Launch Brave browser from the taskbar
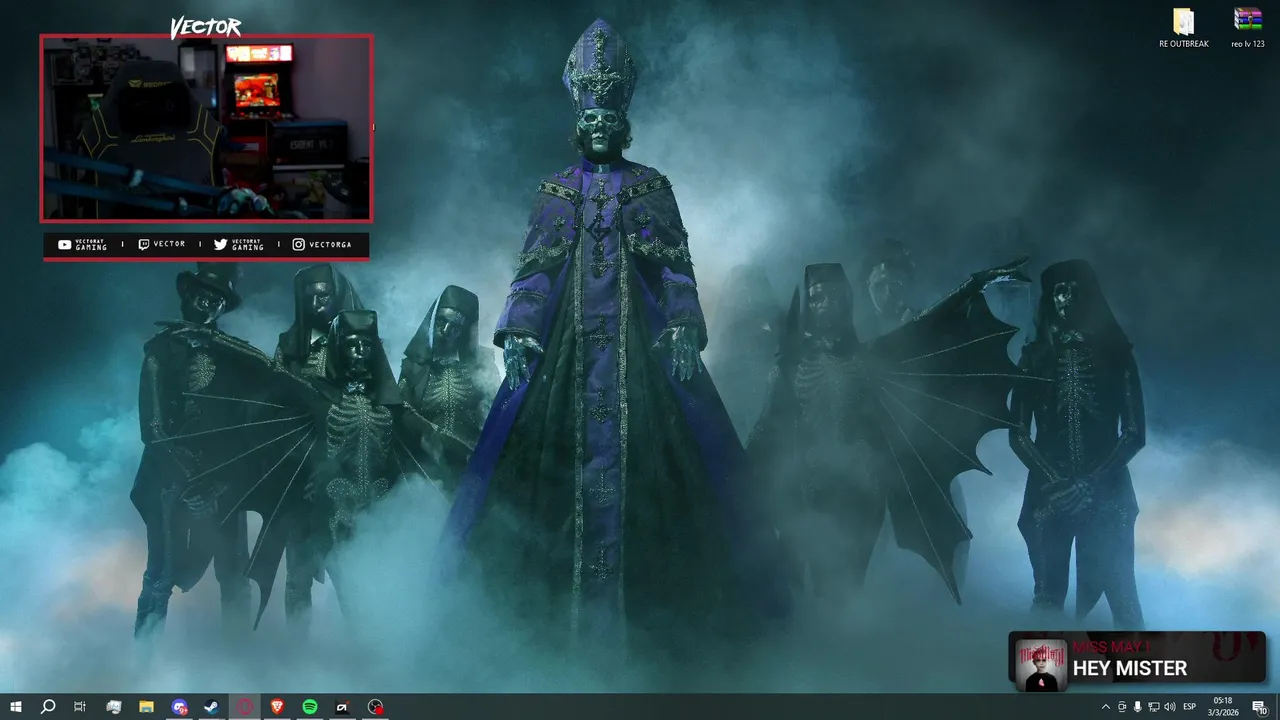The width and height of the screenshot is (1280, 720). pos(277,707)
